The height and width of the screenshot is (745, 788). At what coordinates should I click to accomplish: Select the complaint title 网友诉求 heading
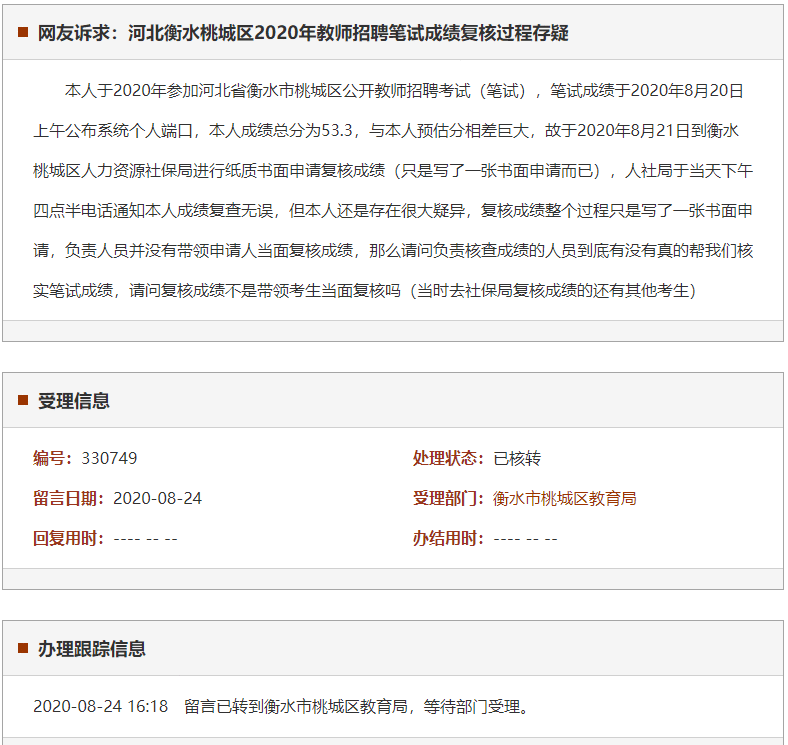pyautogui.click(x=303, y=33)
